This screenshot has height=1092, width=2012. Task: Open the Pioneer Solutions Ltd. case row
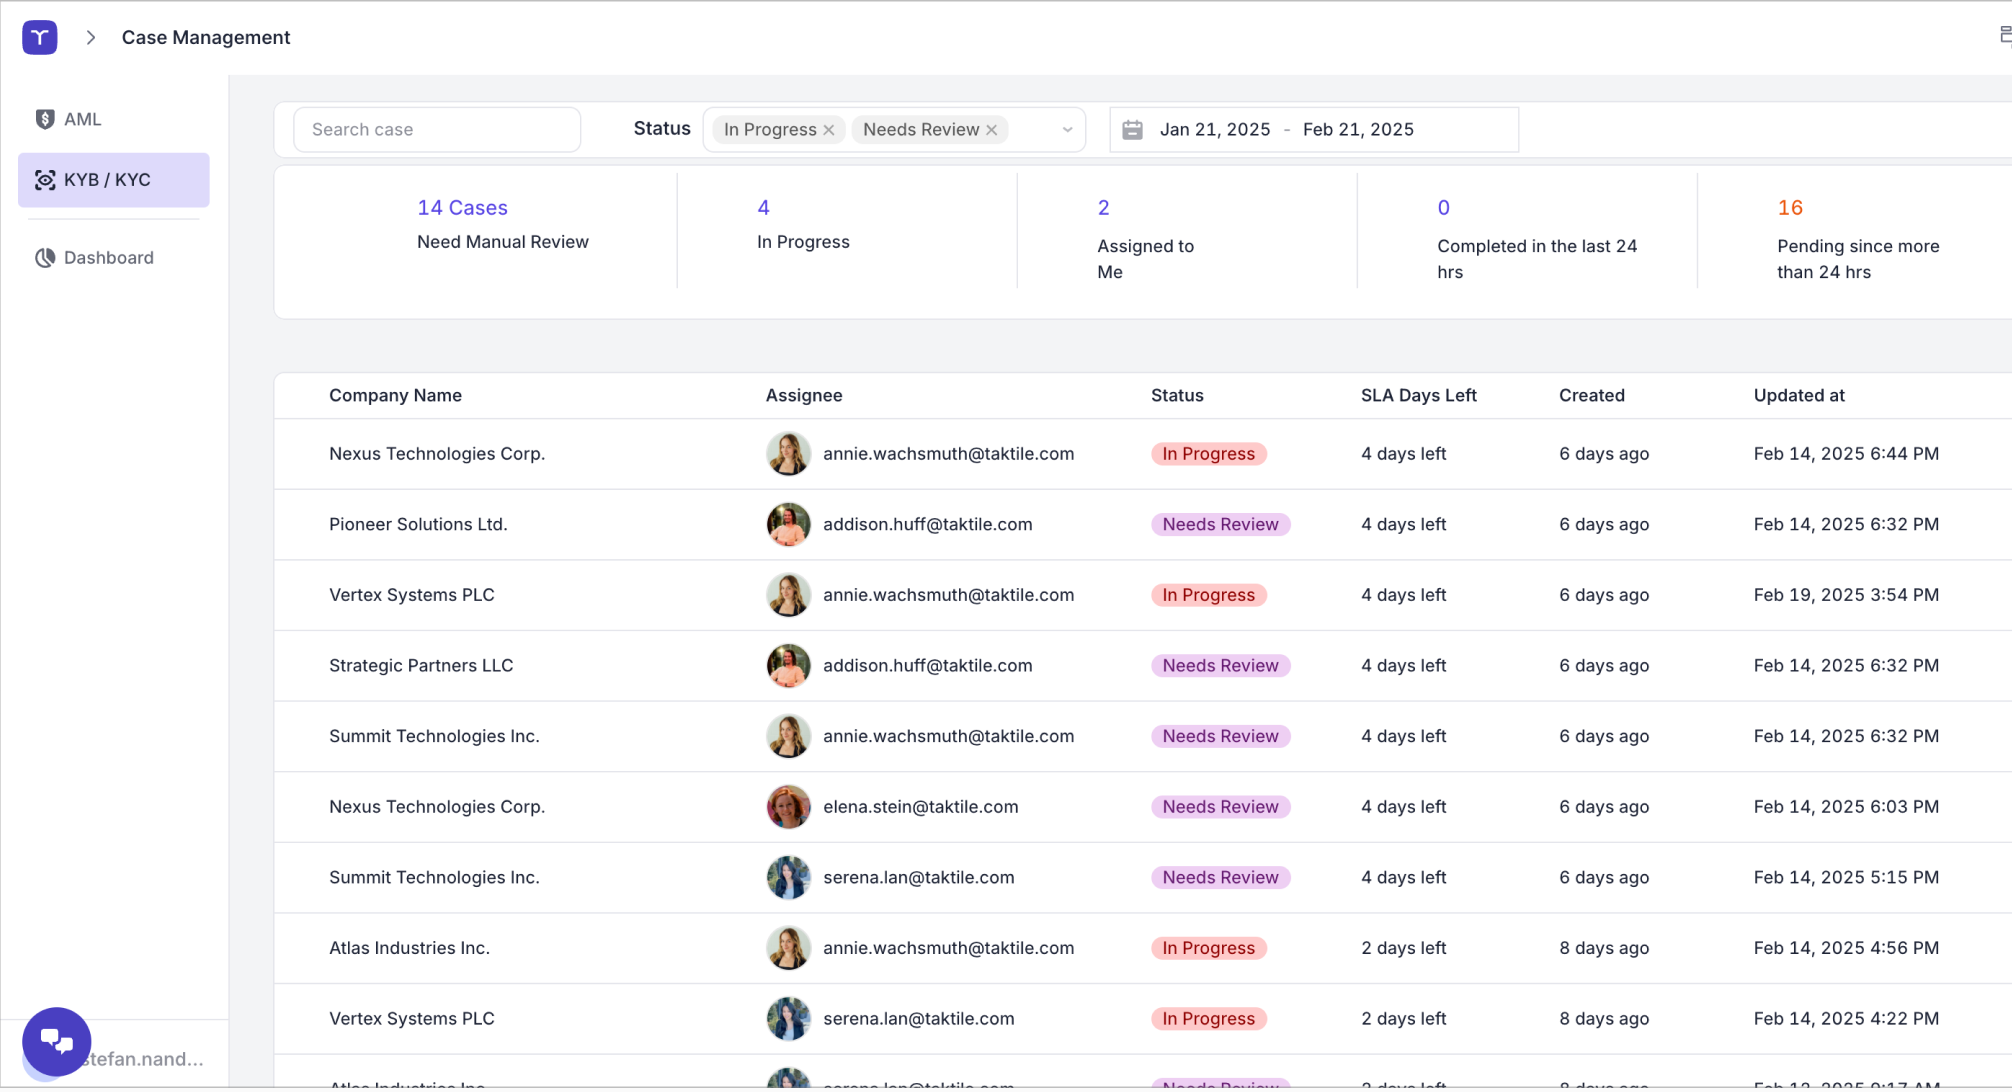tap(418, 524)
